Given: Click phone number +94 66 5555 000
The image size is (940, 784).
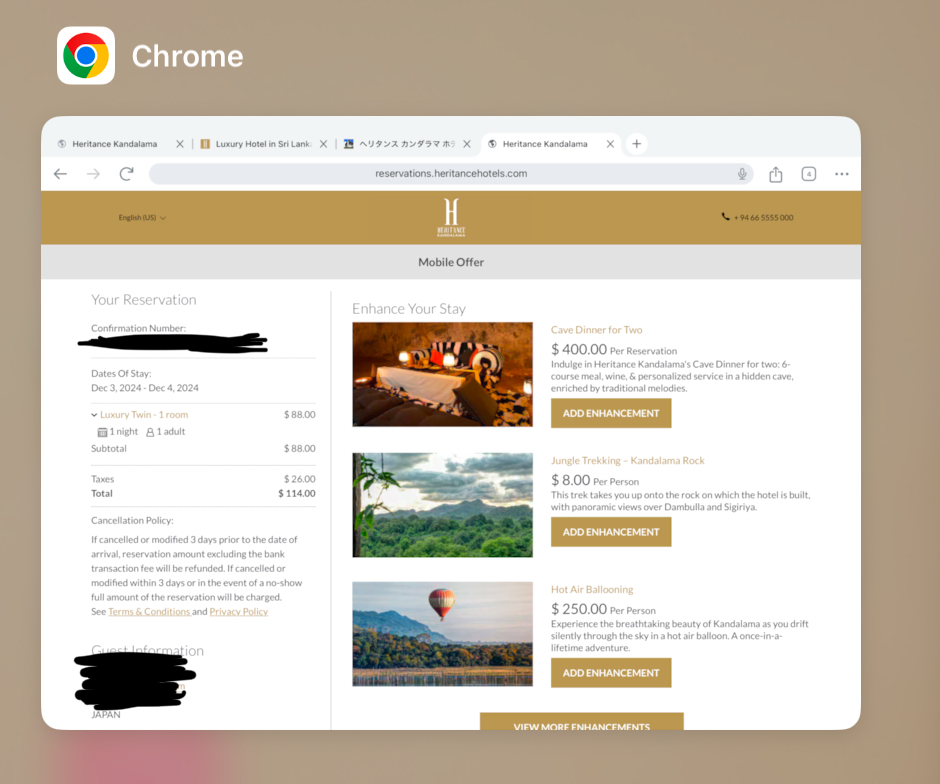Looking at the screenshot, I should coord(763,218).
